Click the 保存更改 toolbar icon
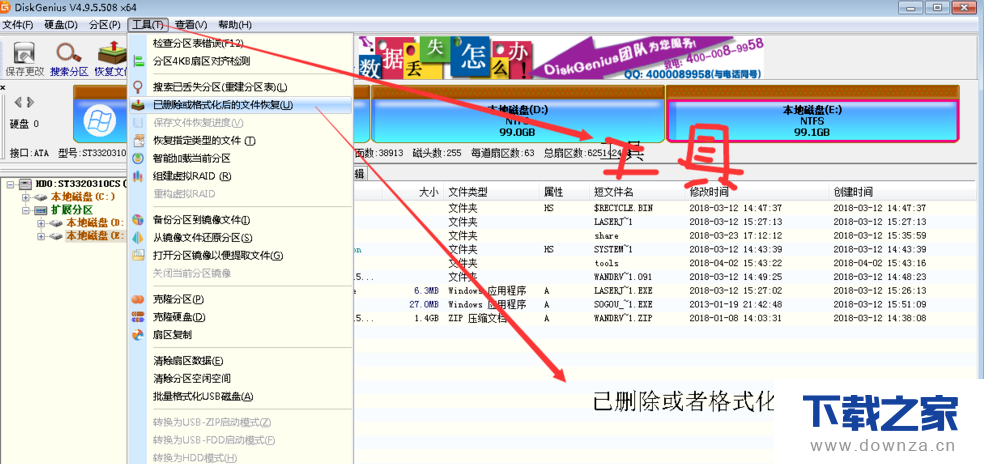This screenshot has height=464, width=984. (x=24, y=53)
